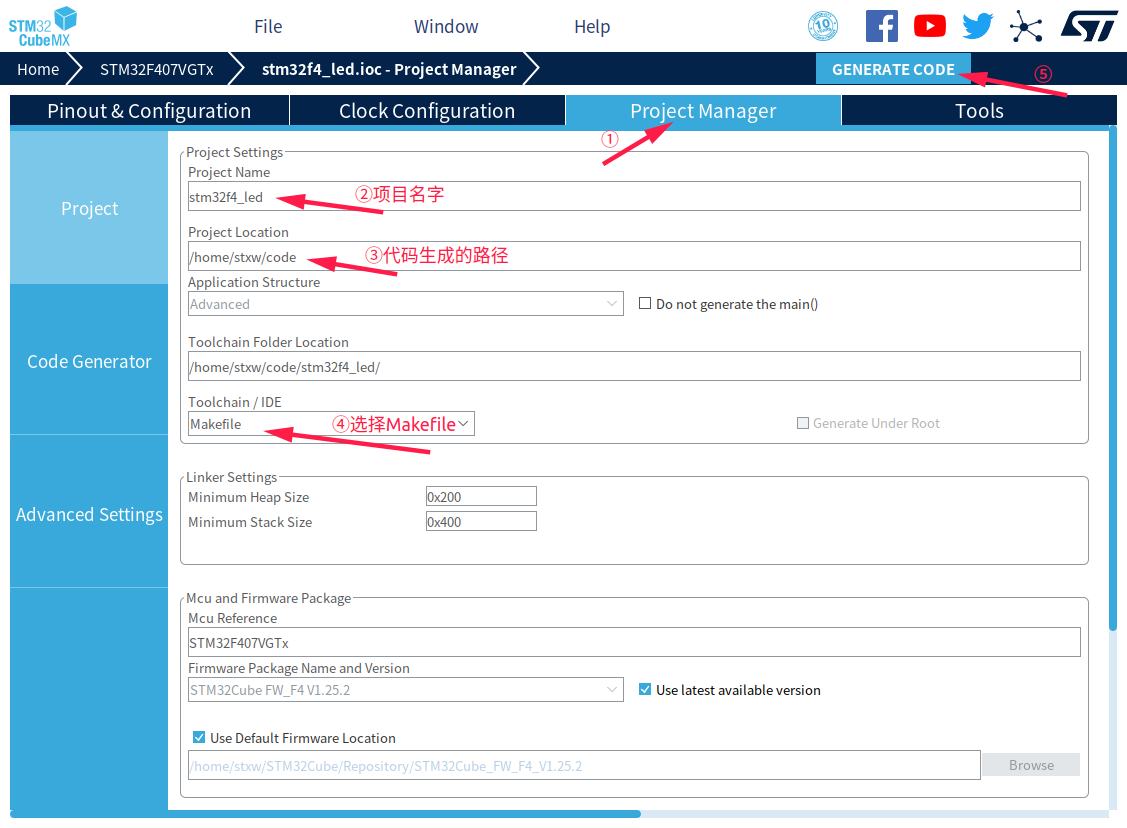Expand Firmware Package Name and Version dropdown
Viewport: 1127px width, 828px height.
point(405,690)
